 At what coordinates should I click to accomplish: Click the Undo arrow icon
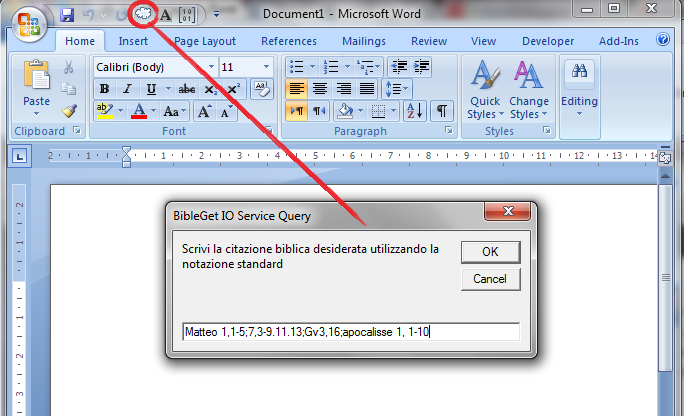coord(89,15)
